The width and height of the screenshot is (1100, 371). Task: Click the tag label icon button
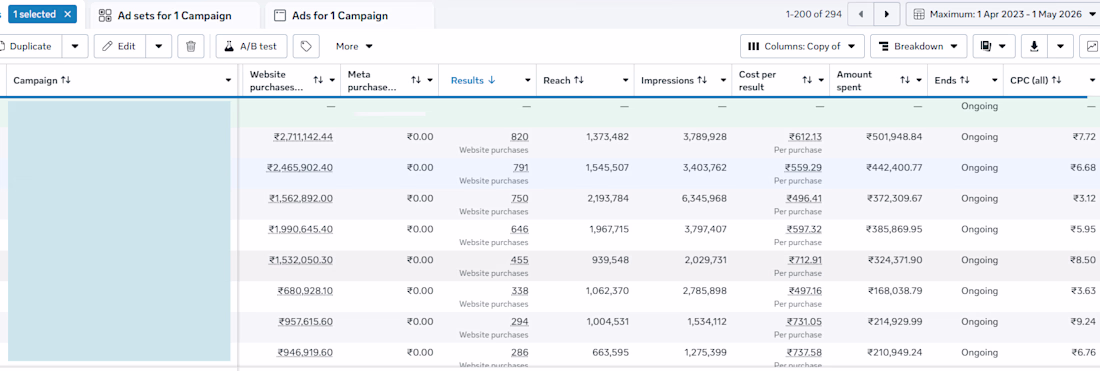click(x=306, y=46)
